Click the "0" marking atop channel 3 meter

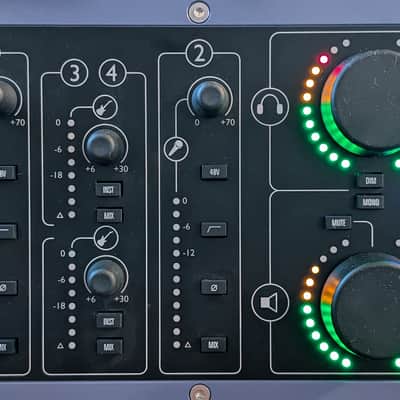[x=58, y=123]
